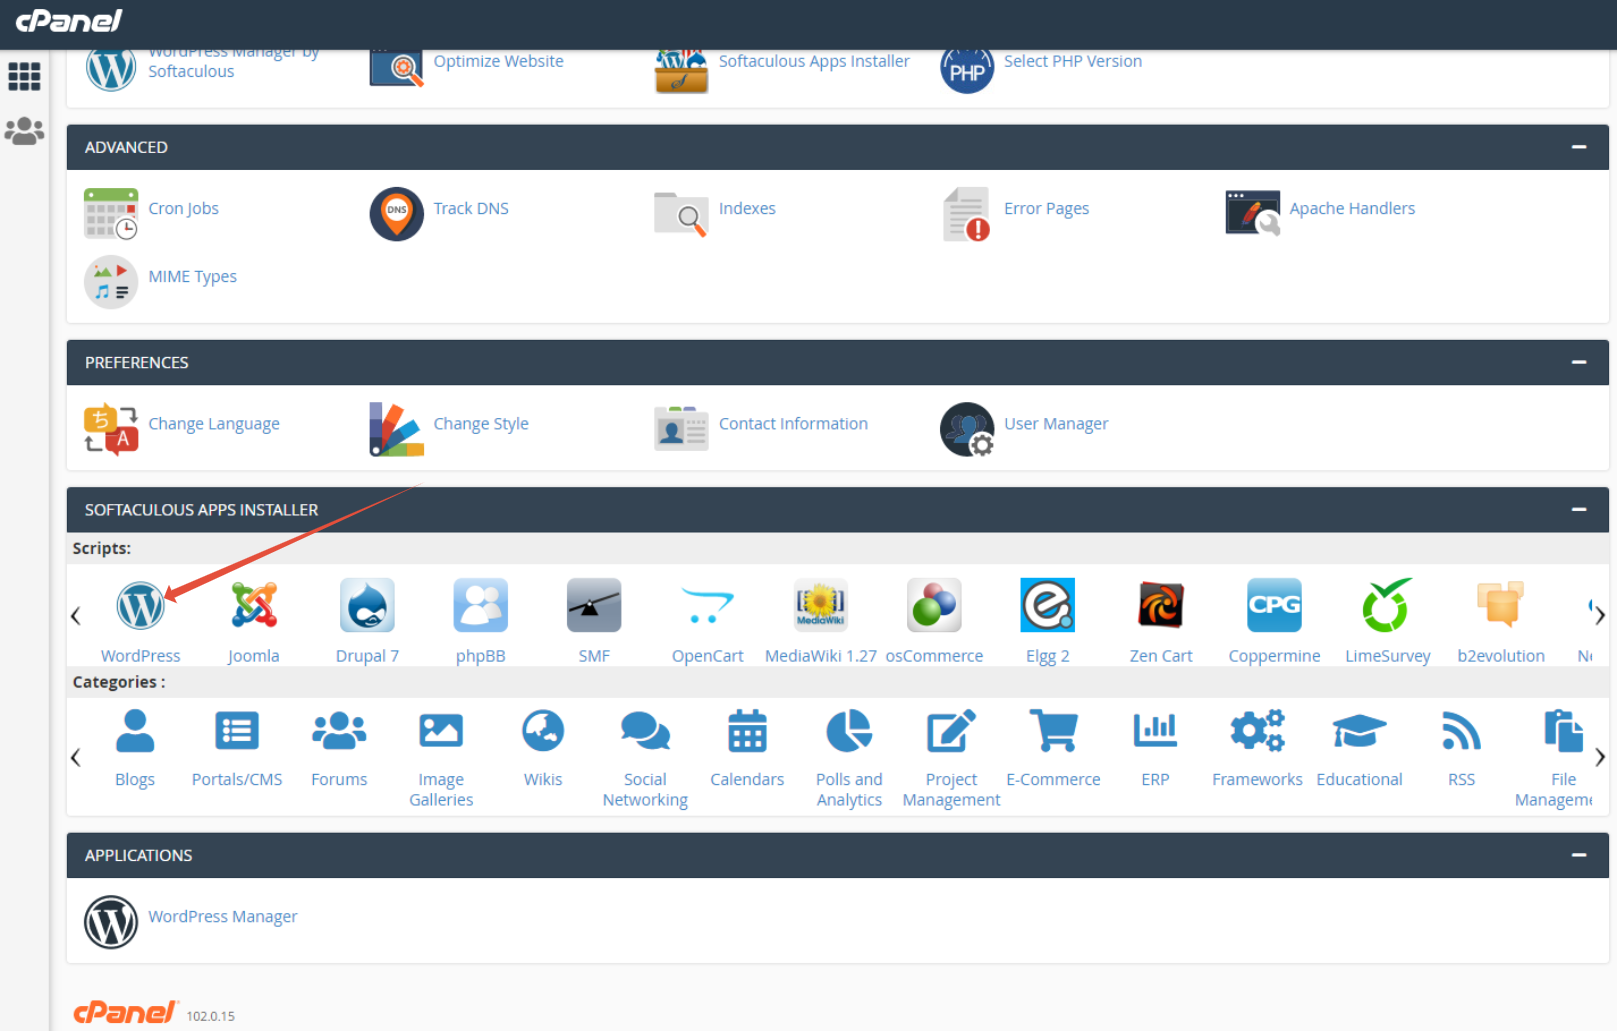The image size is (1617, 1031).
Task: Open the Cron Jobs icon
Action: (x=111, y=214)
